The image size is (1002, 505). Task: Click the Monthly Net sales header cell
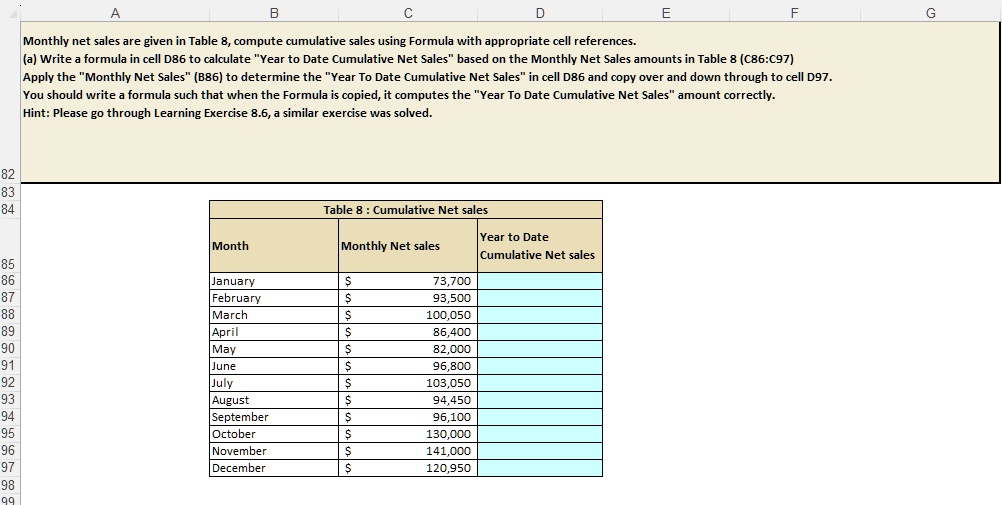pyautogui.click(x=408, y=245)
